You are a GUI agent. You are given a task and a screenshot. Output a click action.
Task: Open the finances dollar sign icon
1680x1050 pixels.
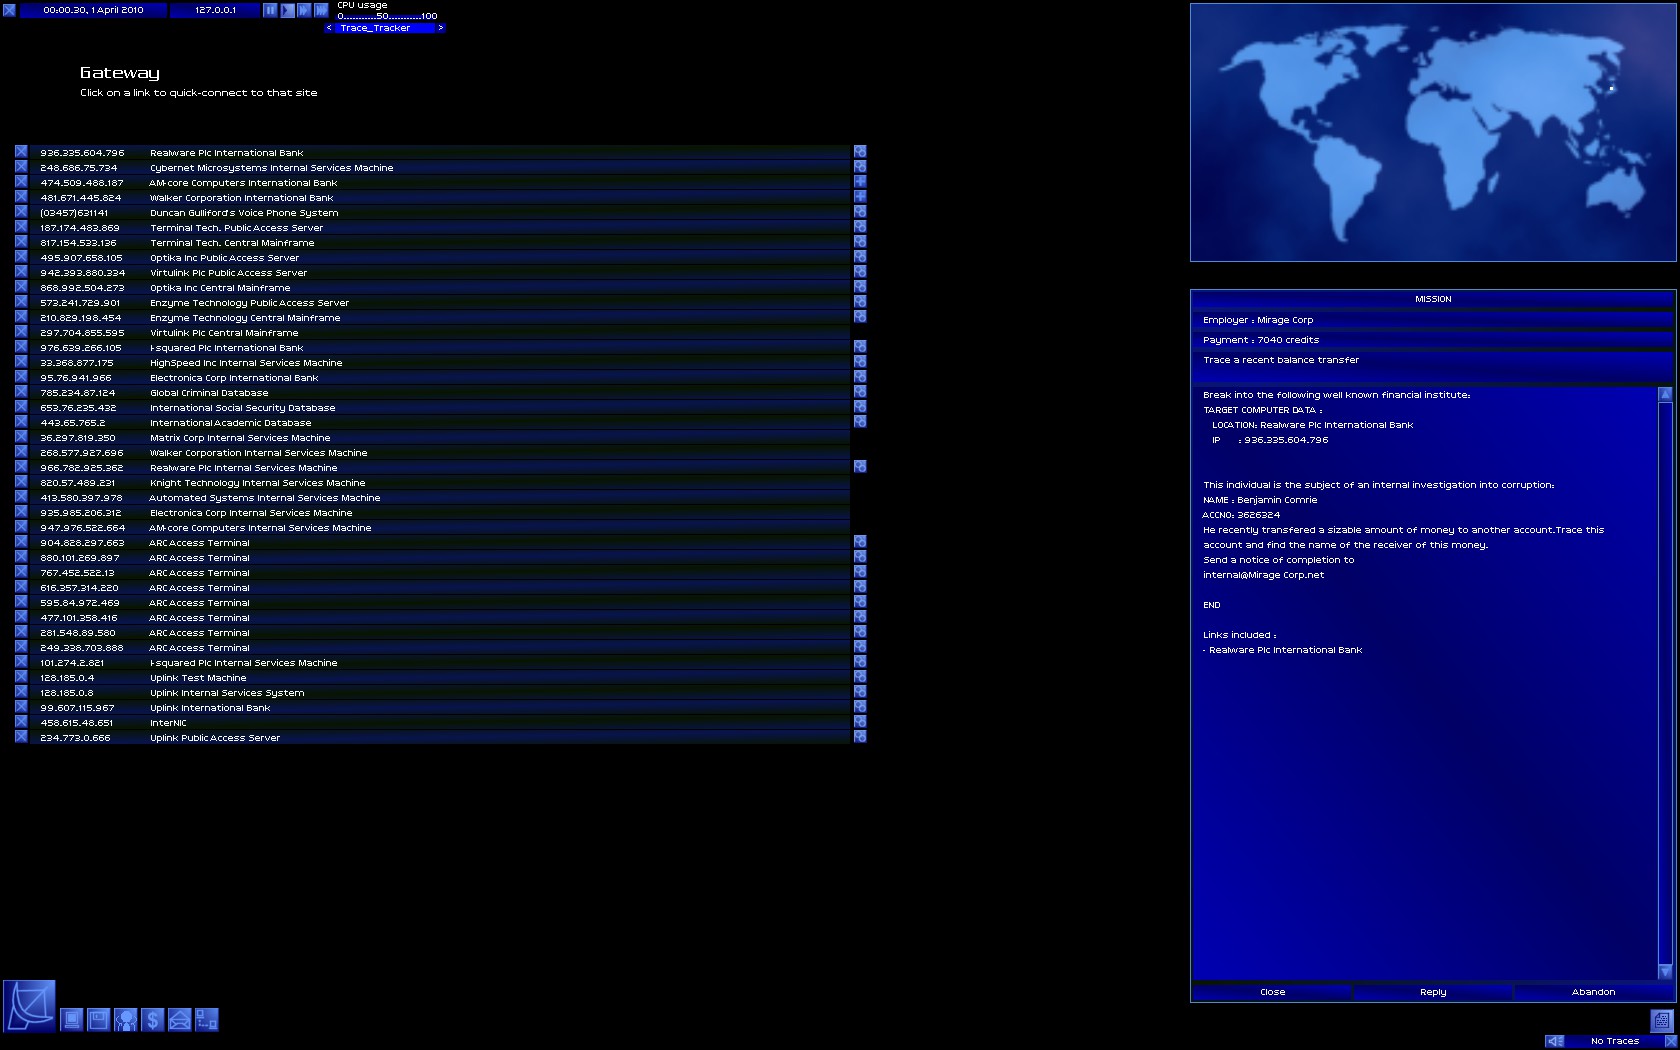click(x=152, y=1020)
